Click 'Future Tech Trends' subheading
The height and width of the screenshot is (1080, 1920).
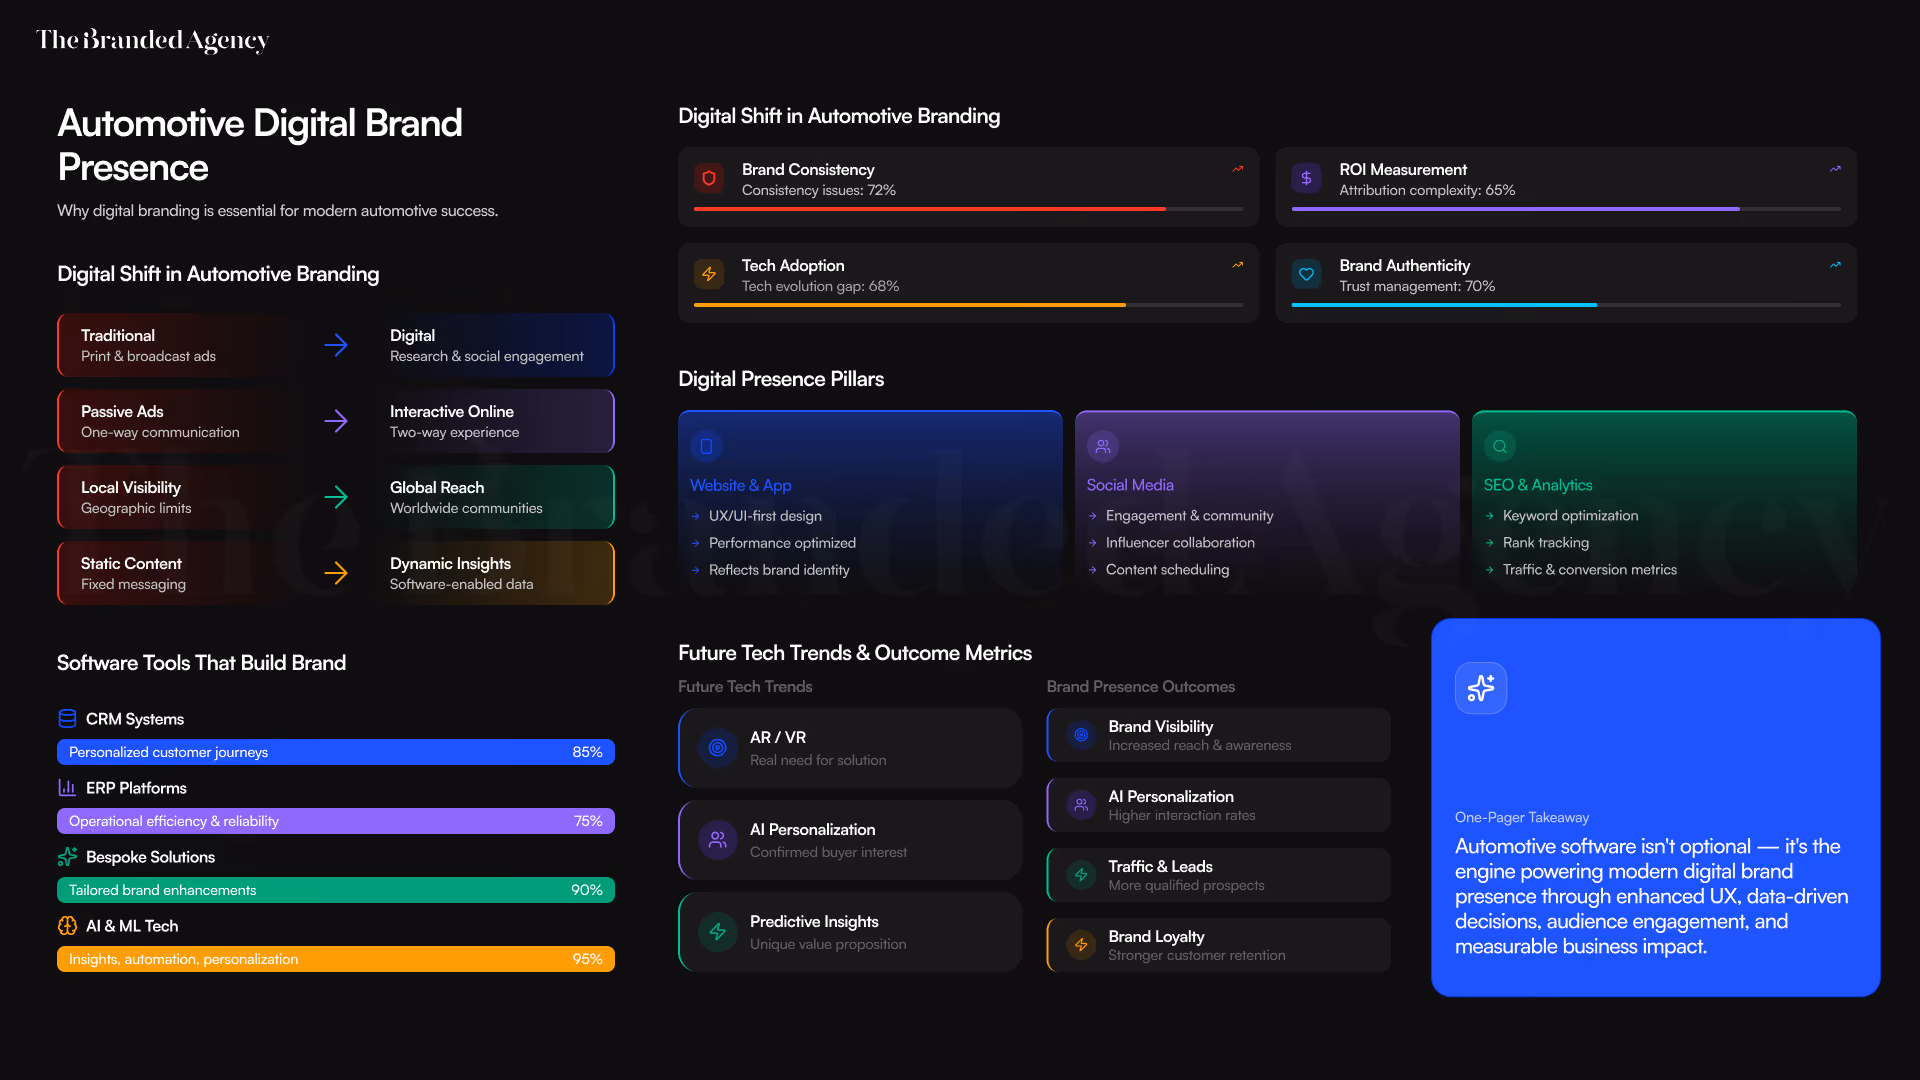click(745, 687)
